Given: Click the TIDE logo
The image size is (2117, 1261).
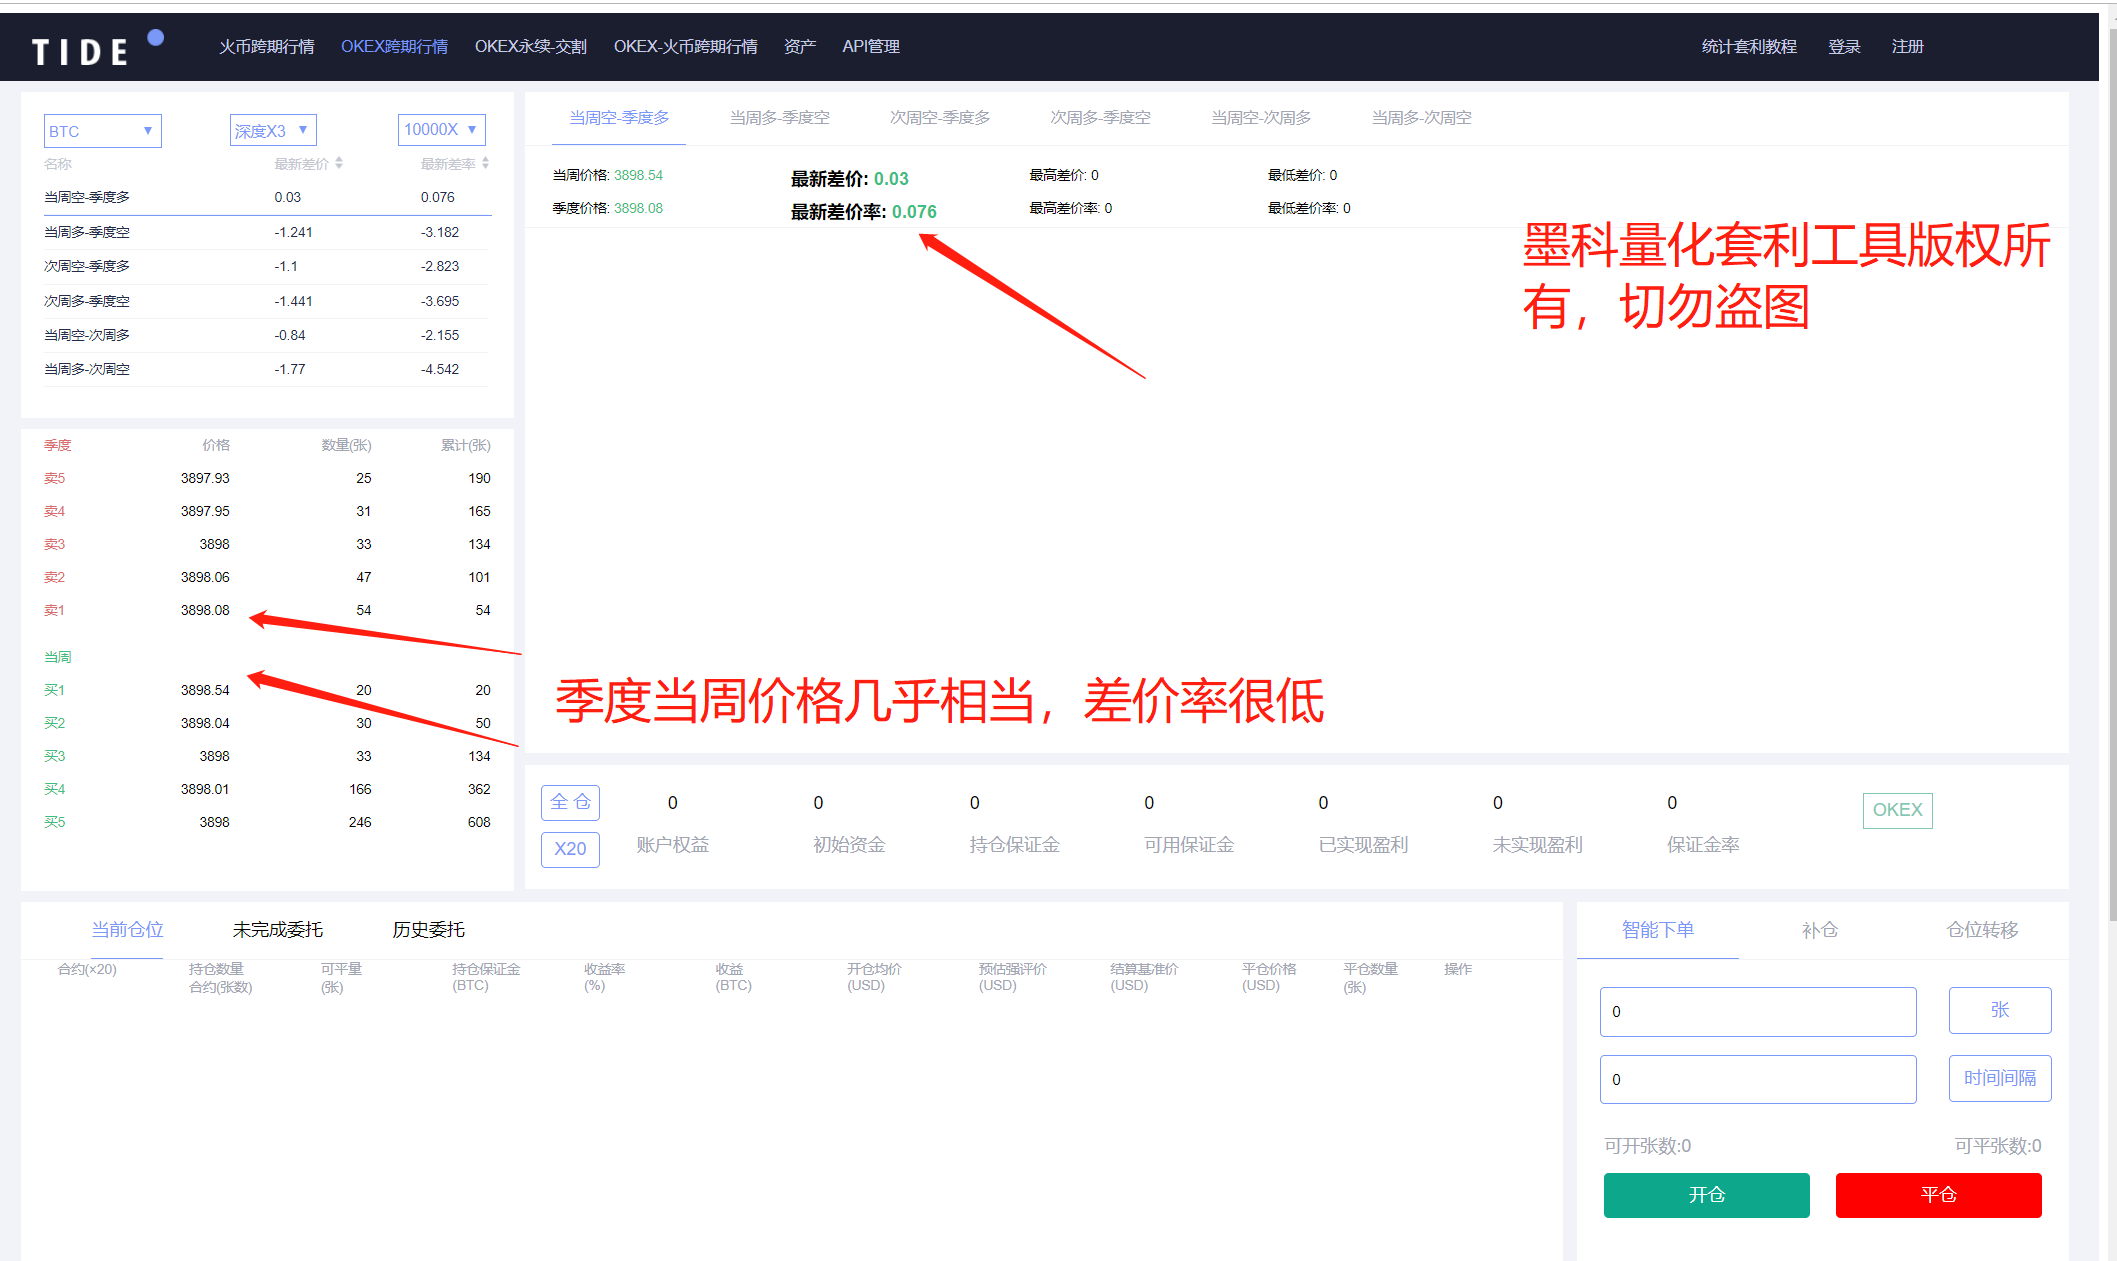Looking at the screenshot, I should 97,48.
